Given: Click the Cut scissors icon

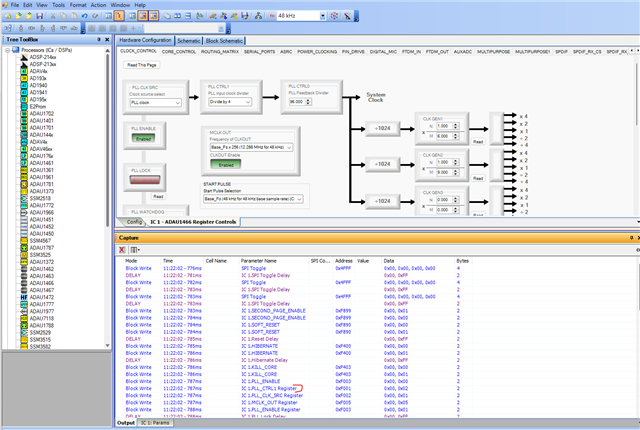Looking at the screenshot, I should 53,16.
